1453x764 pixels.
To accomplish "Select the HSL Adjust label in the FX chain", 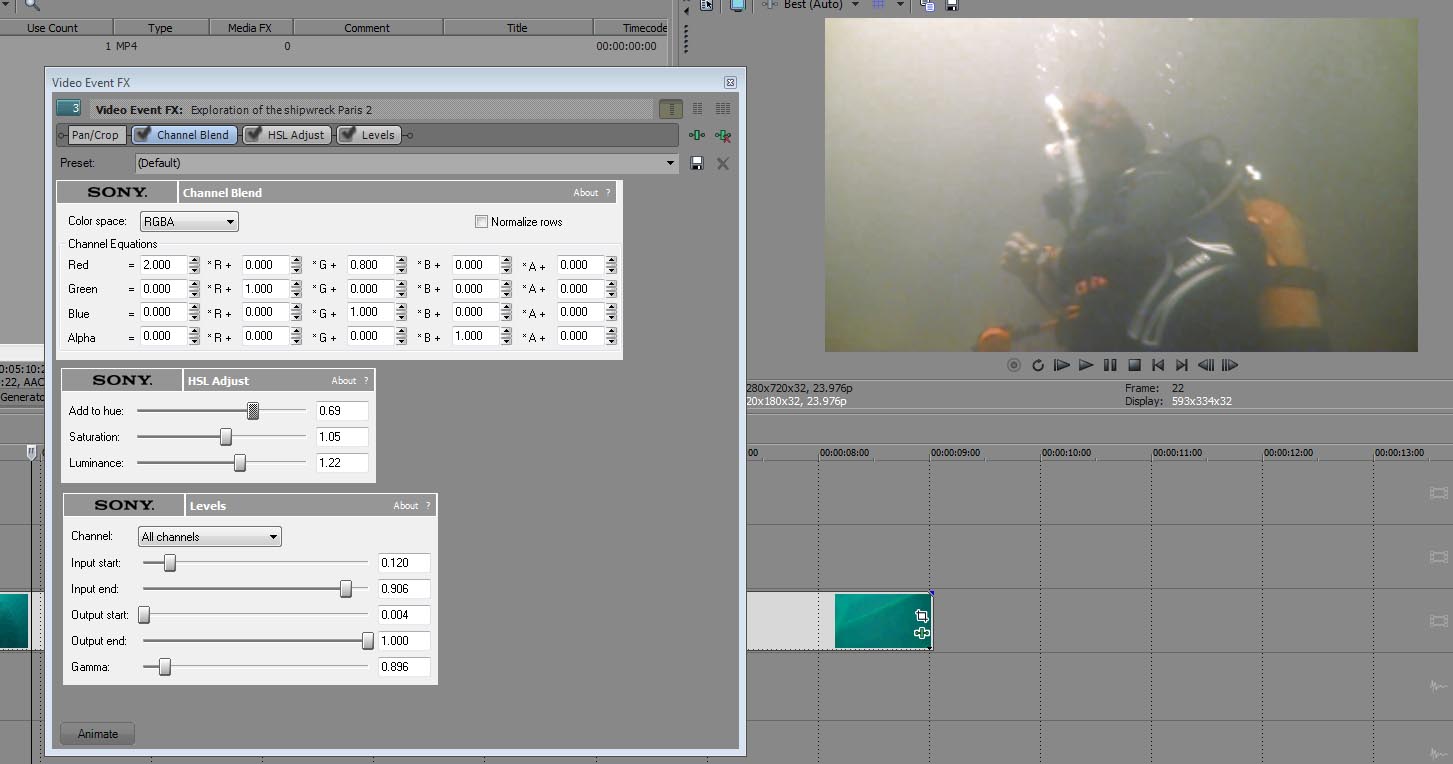I will coord(296,135).
